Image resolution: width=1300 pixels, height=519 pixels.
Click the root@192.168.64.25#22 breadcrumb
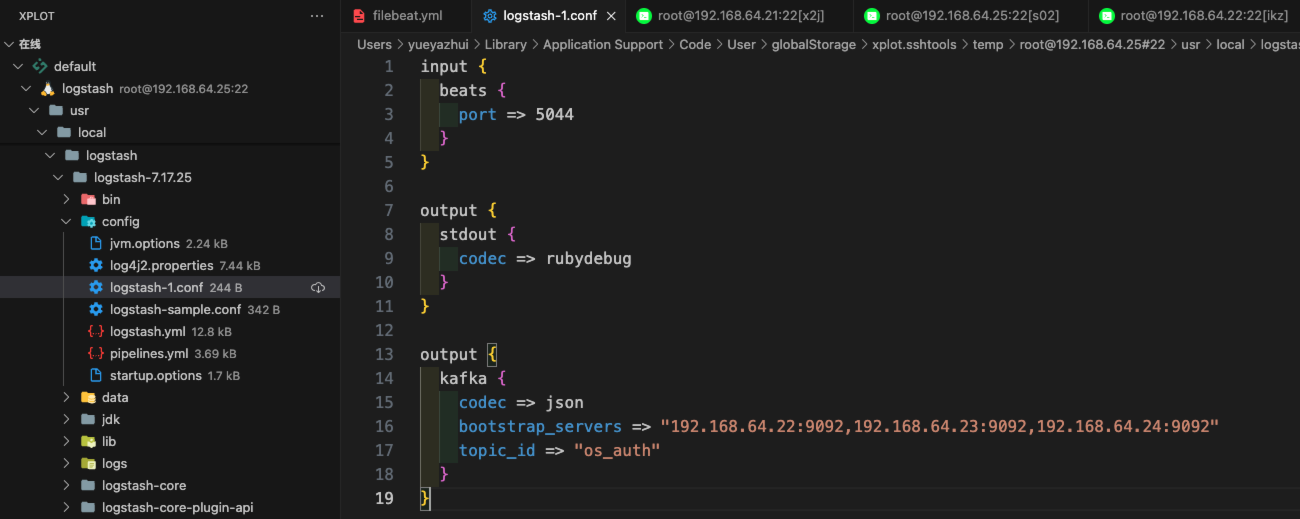tap(1093, 44)
